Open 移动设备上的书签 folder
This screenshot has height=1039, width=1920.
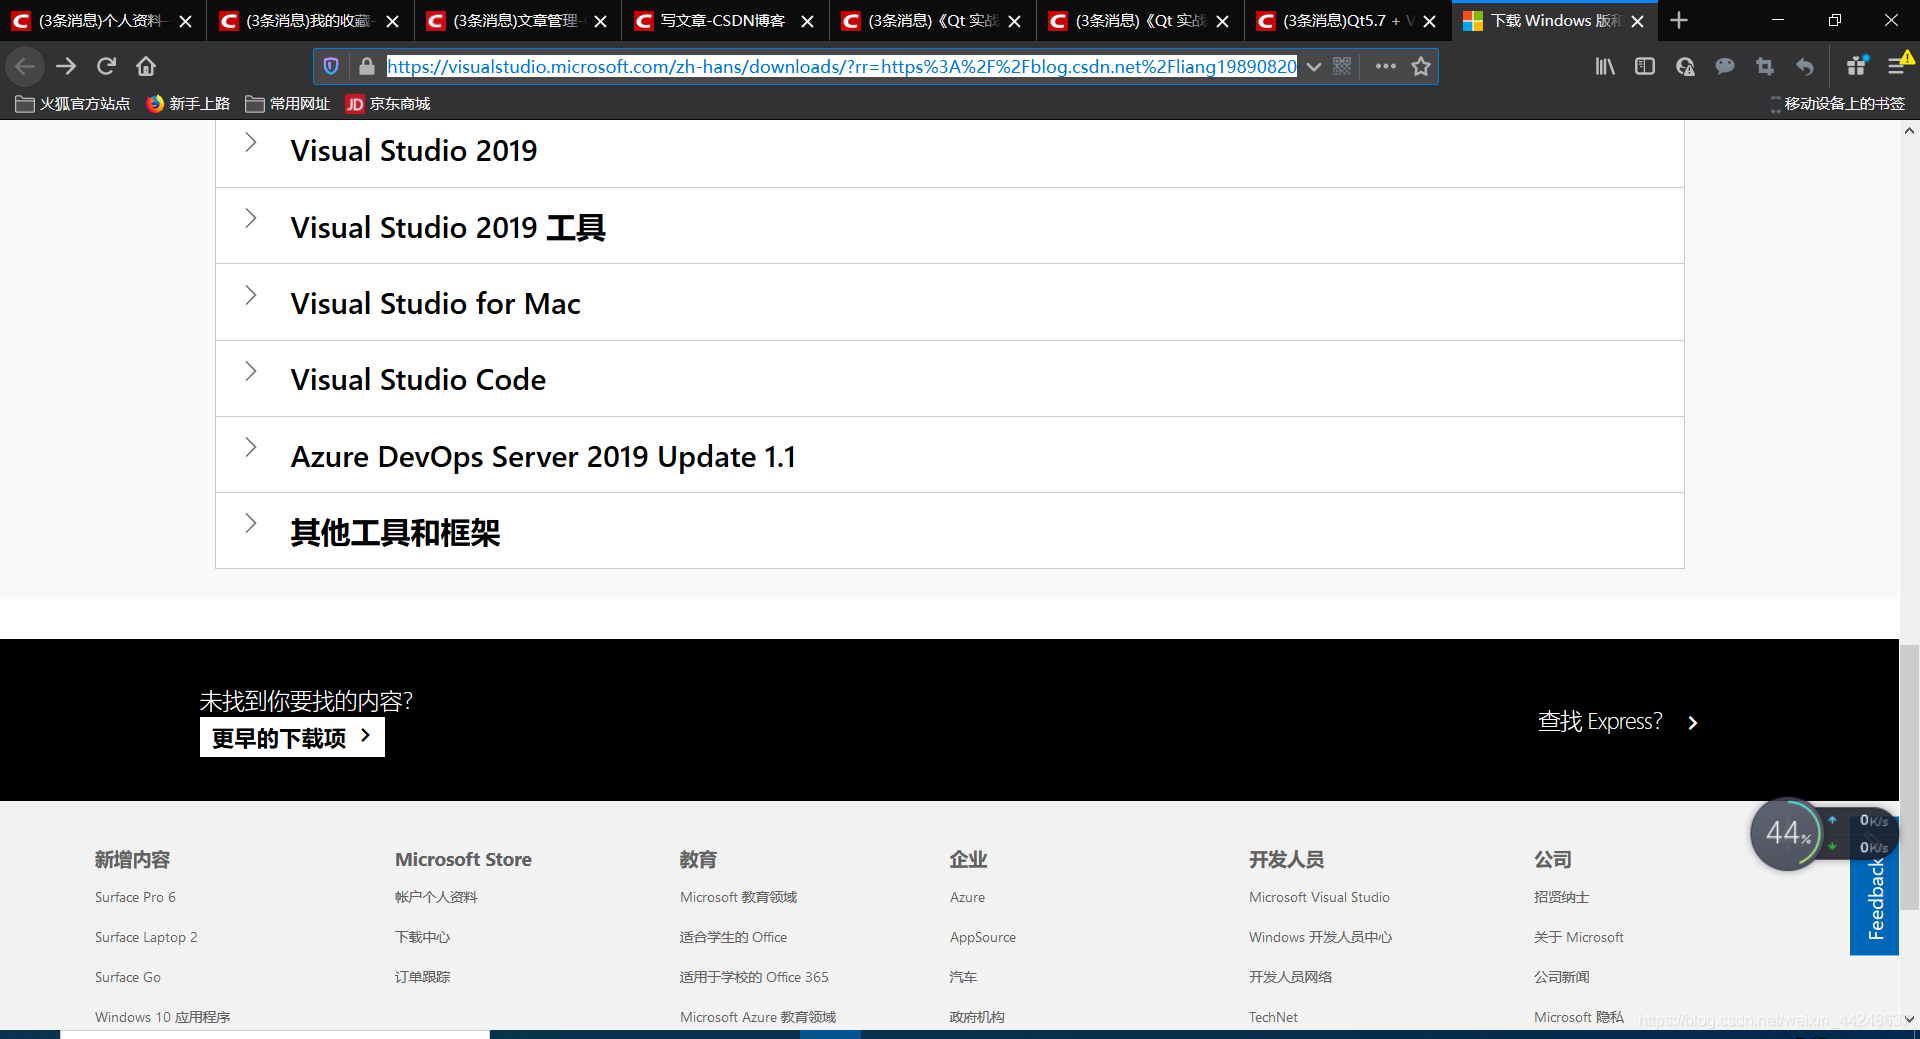click(1837, 104)
